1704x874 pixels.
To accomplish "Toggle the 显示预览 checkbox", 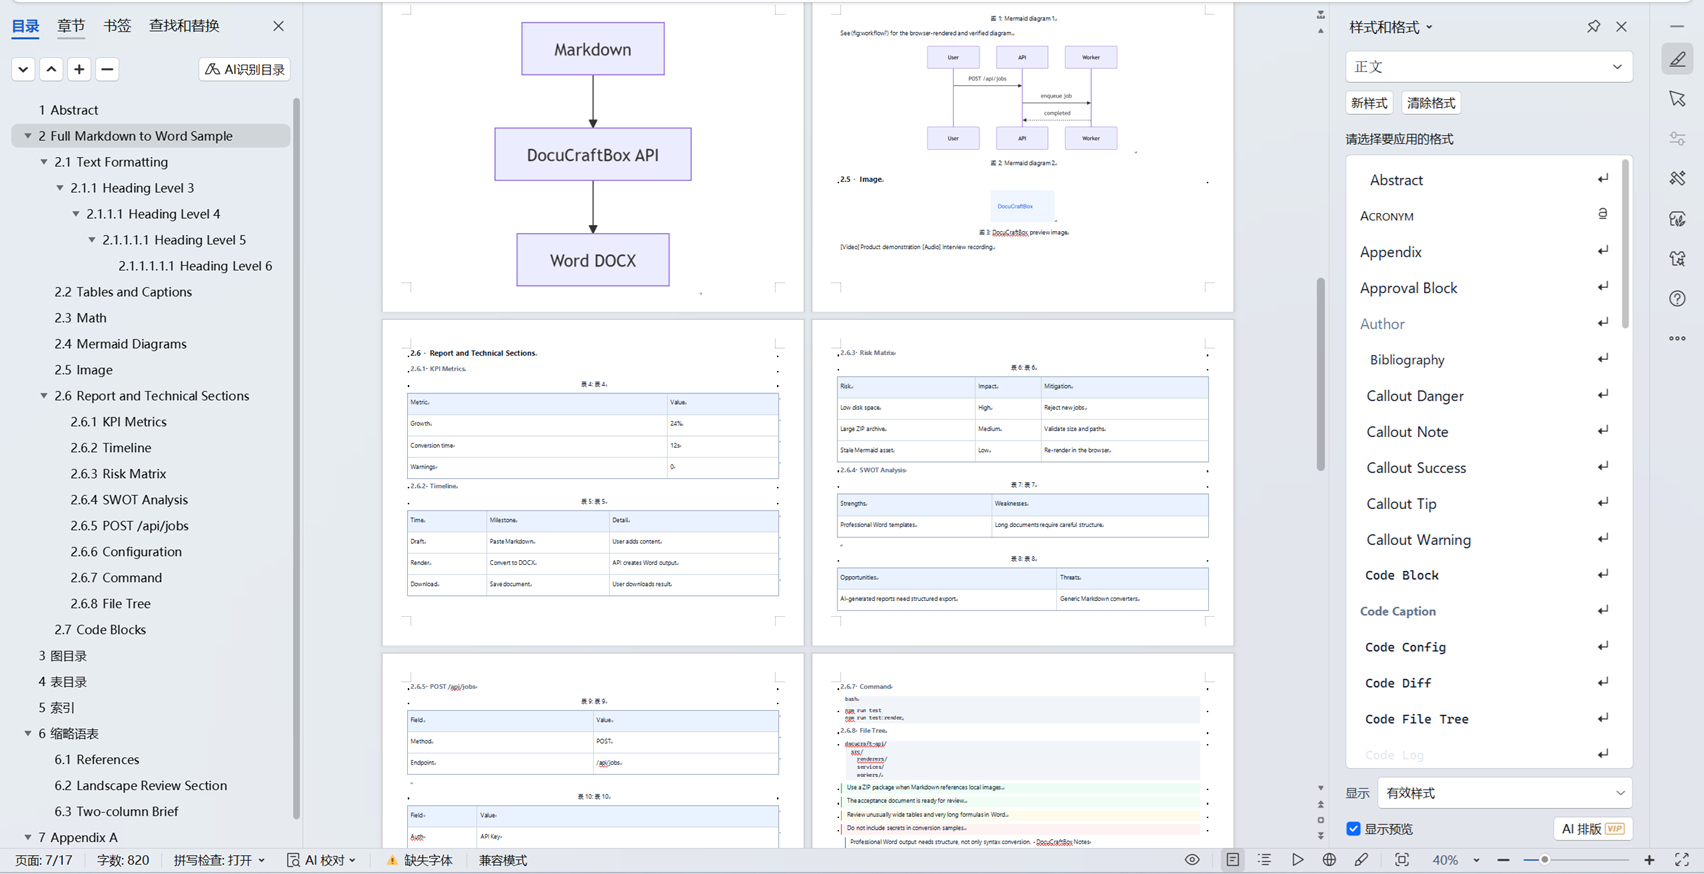I will [1354, 829].
